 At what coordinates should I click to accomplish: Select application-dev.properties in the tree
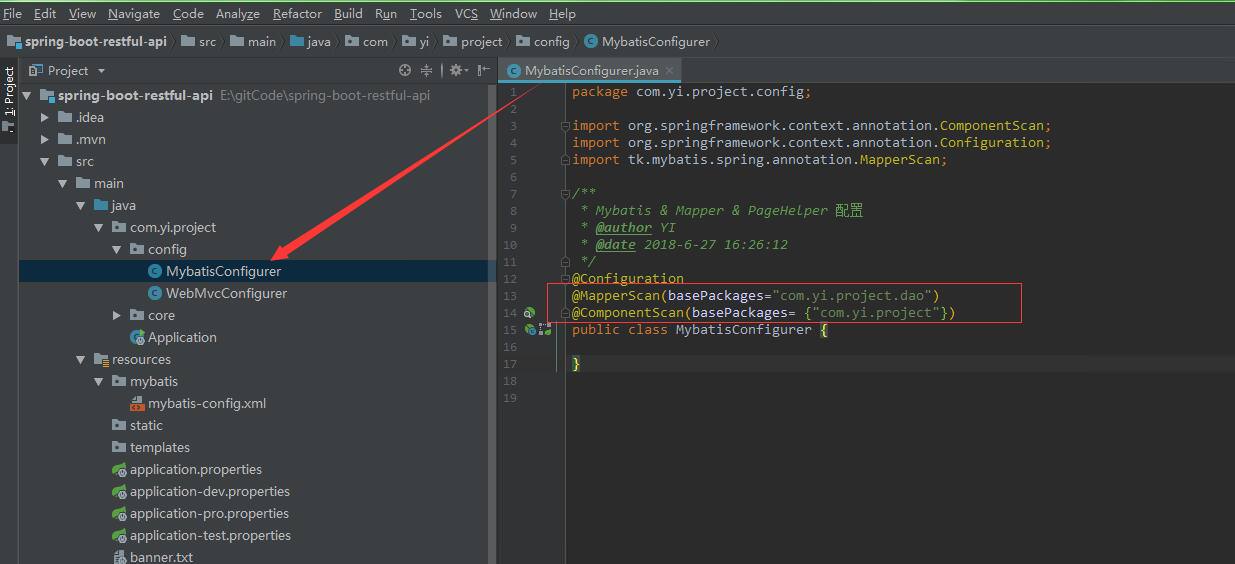click(x=210, y=491)
